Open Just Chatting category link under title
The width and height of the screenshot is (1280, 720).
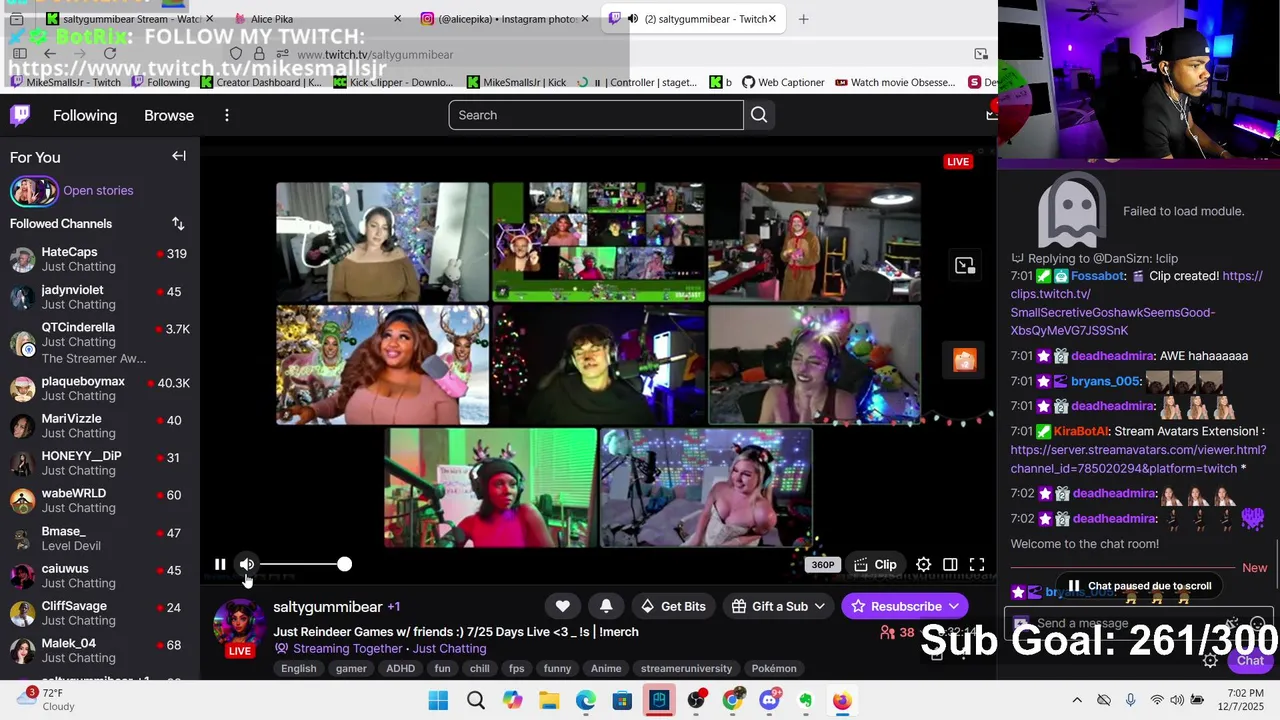point(449,649)
